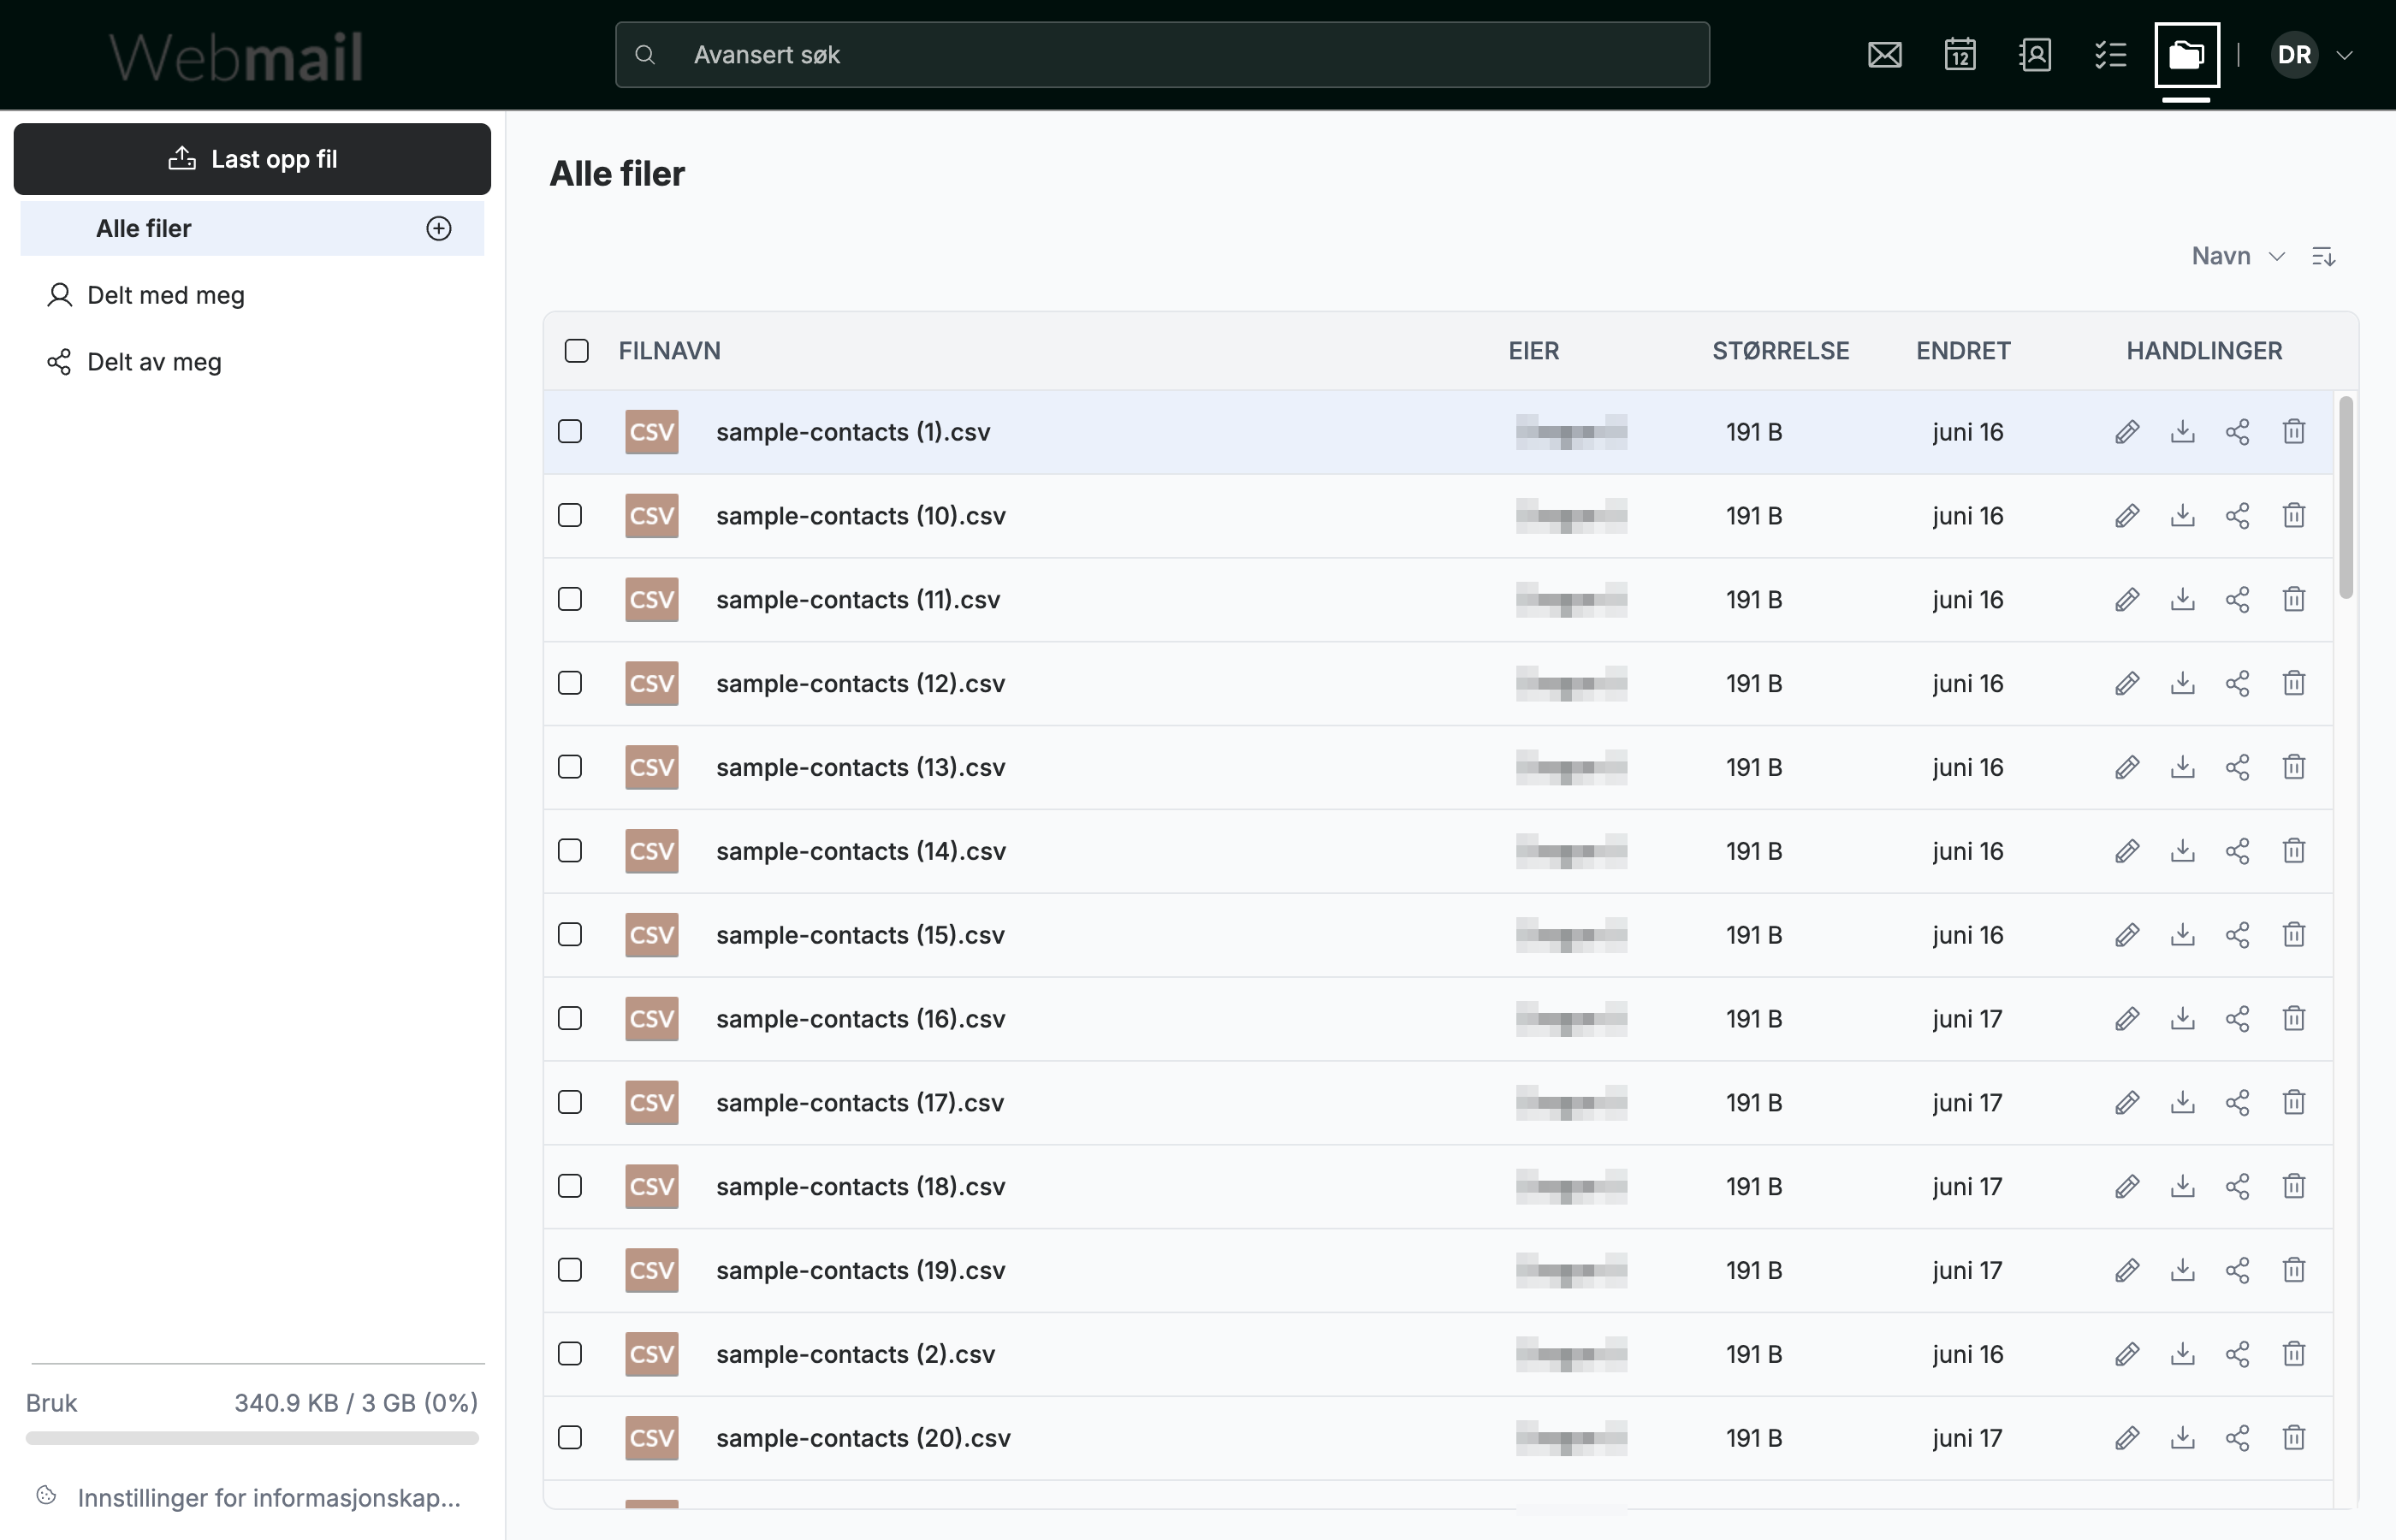The width and height of the screenshot is (2396, 1540).
Task: Share sample-contacts (16).csv
Action: (x=2238, y=1019)
